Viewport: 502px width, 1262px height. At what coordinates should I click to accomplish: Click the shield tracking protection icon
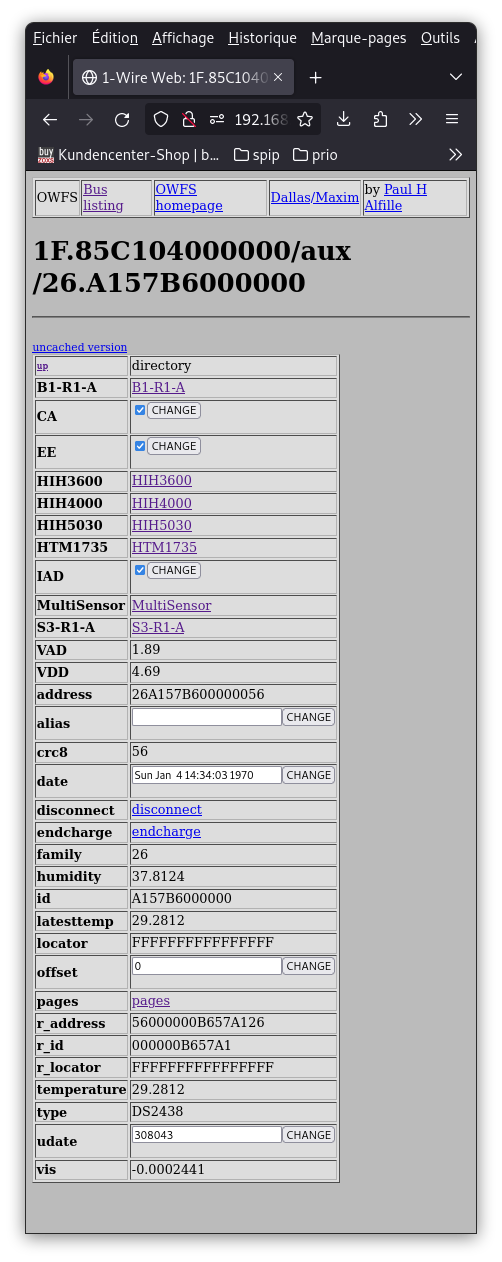[x=161, y=120]
